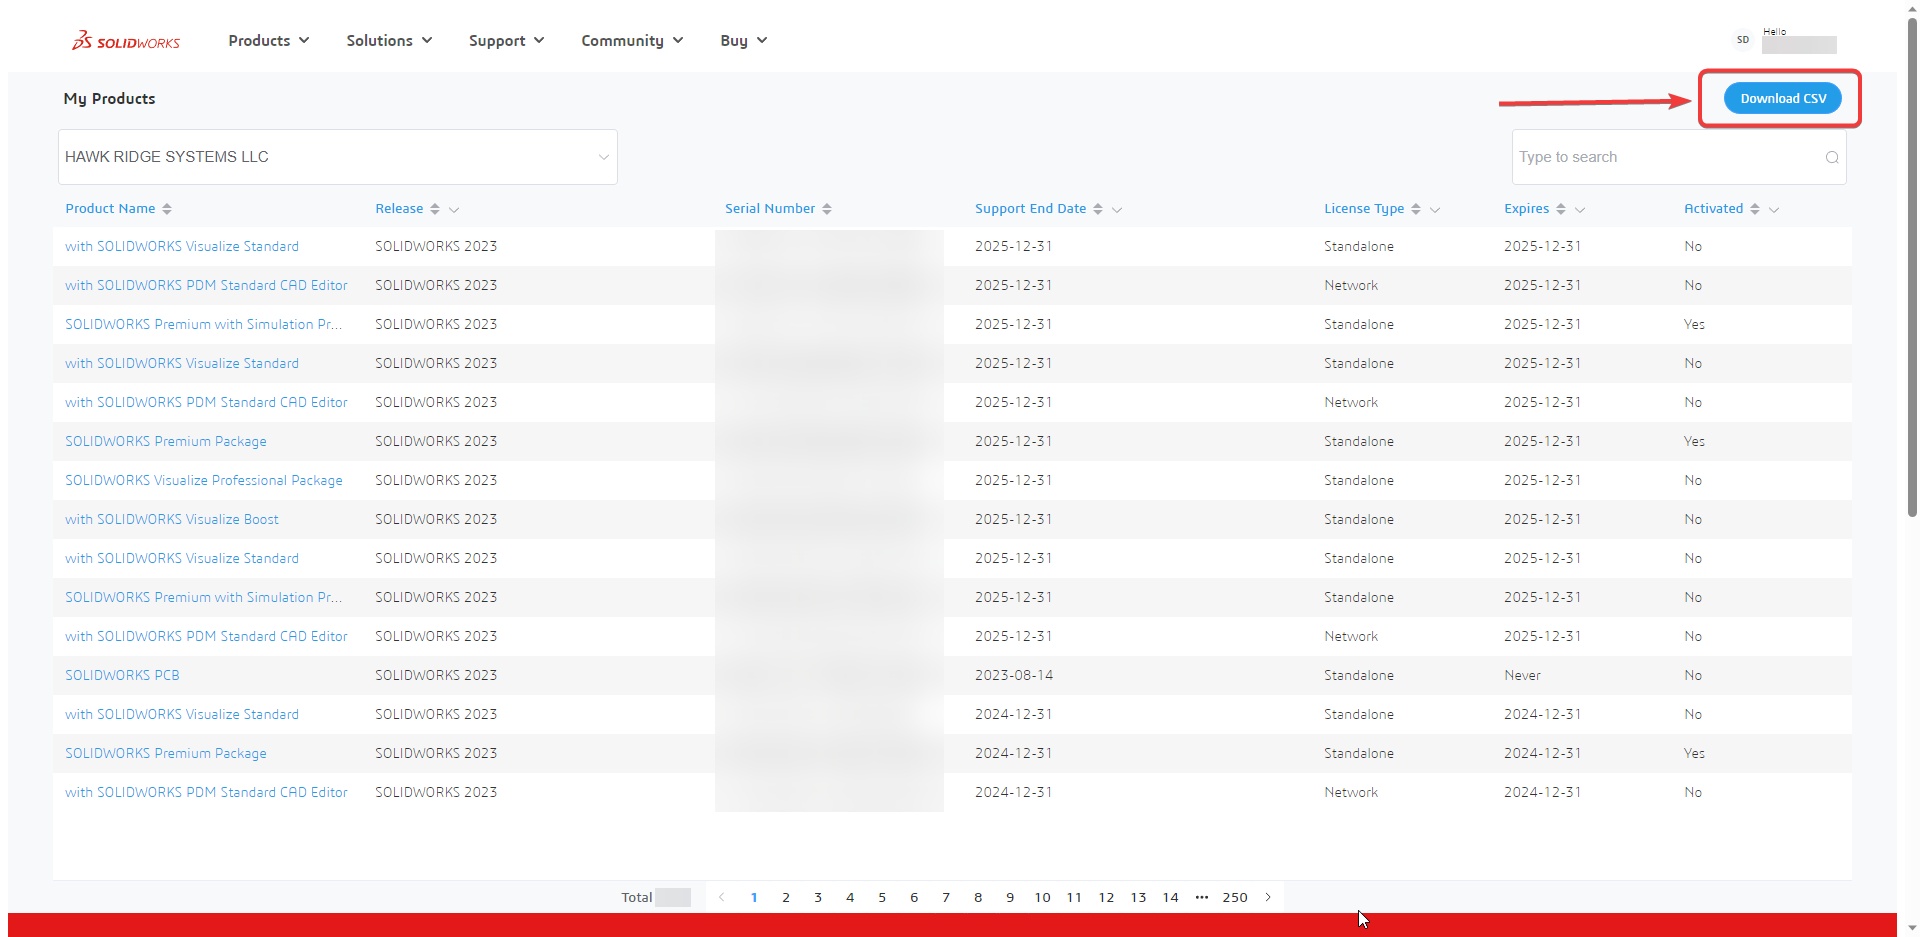Viewport: 1920px width, 937px height.
Task: Click the SD user avatar icon
Action: (x=1743, y=40)
